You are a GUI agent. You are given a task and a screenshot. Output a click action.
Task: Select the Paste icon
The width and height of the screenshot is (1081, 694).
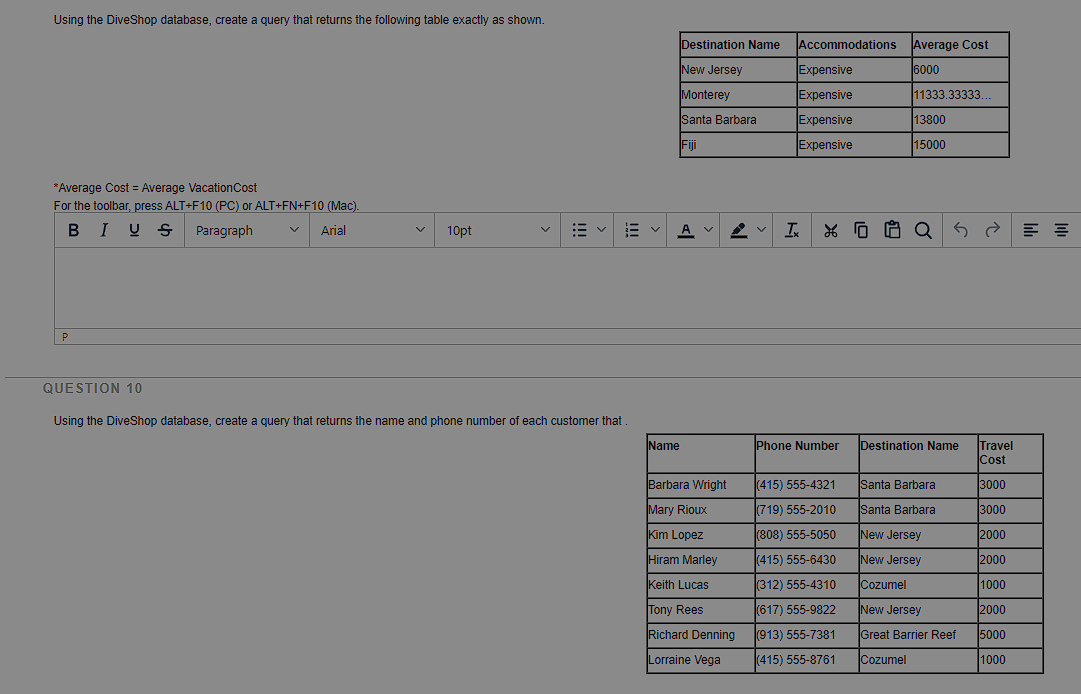892,230
